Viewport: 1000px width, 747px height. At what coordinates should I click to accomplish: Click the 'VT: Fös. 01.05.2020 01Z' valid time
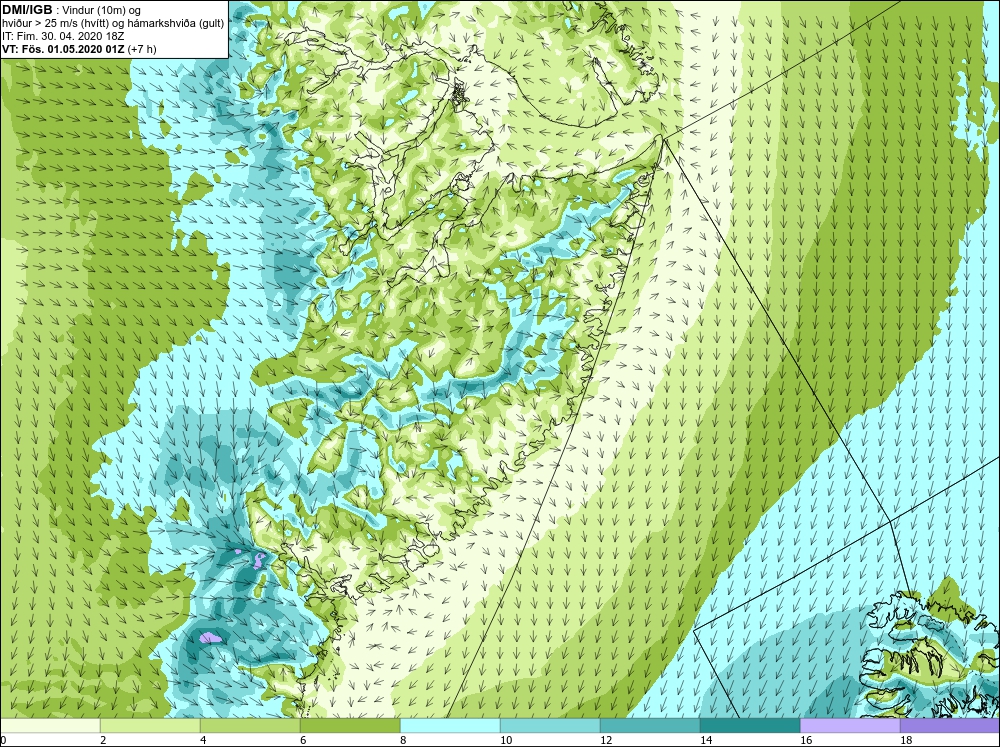coord(64,48)
